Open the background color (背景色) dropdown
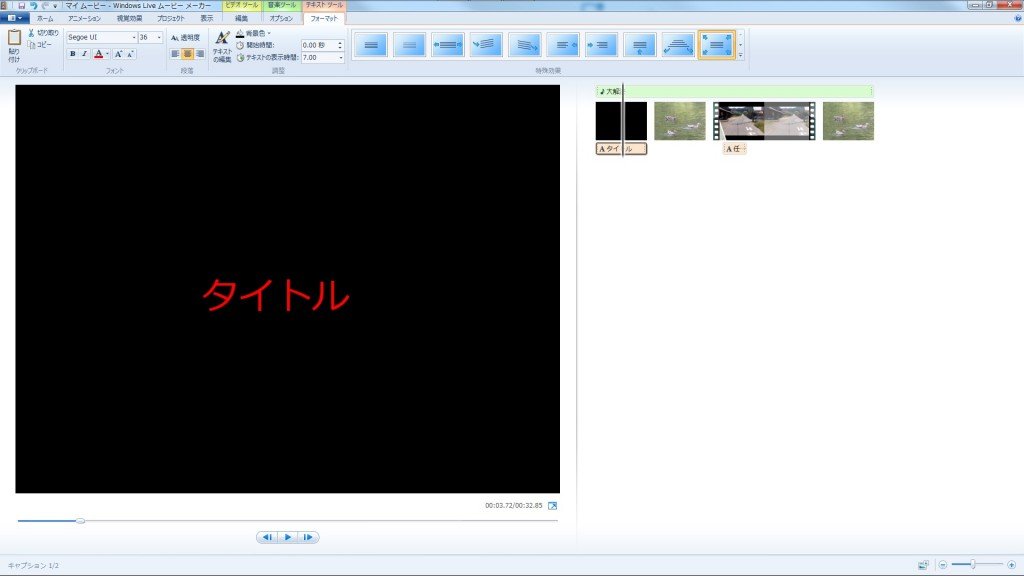The width and height of the screenshot is (1024, 576). 253,33
